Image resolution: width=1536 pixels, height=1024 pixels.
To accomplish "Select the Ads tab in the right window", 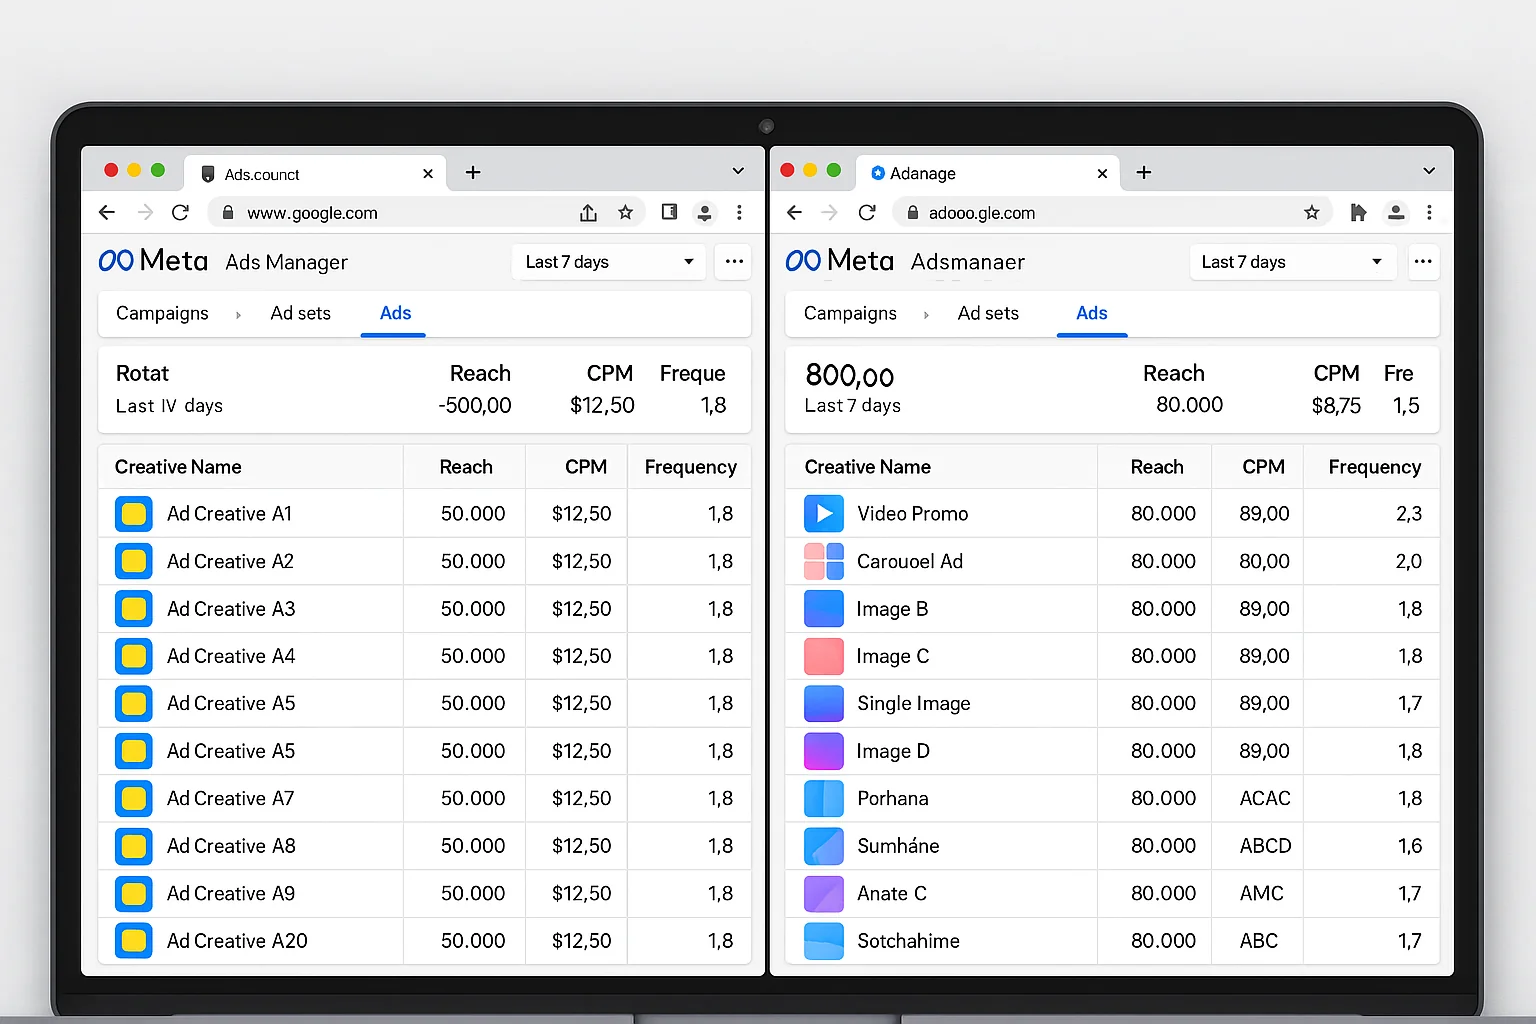I will pyautogui.click(x=1092, y=313).
